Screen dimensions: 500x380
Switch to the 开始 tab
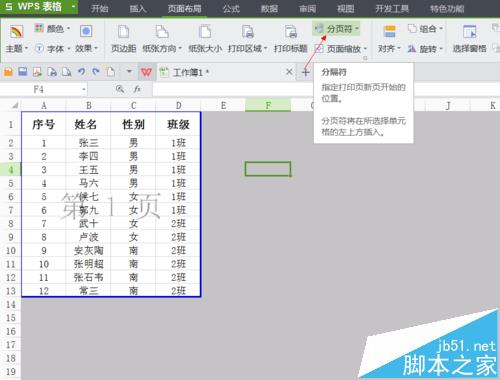click(100, 8)
